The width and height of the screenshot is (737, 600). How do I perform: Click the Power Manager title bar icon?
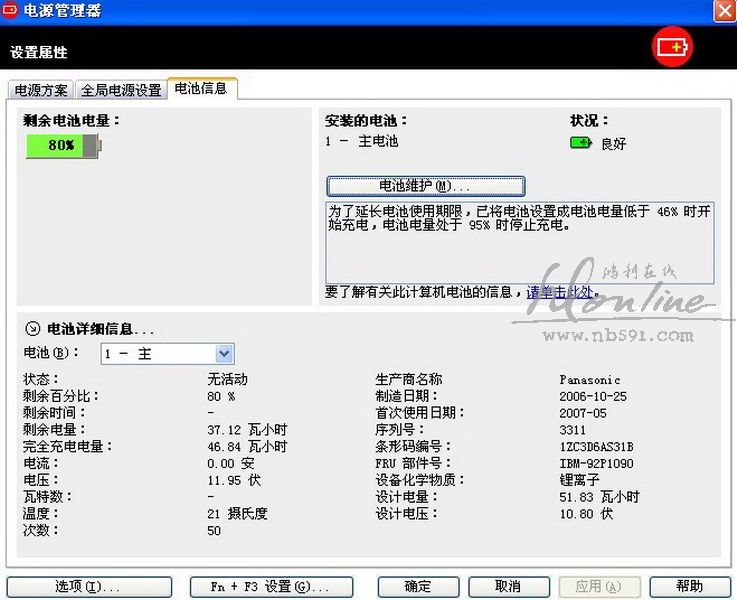(x=11, y=11)
